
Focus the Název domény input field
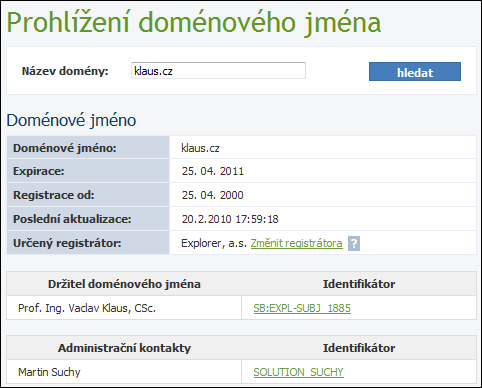point(218,71)
